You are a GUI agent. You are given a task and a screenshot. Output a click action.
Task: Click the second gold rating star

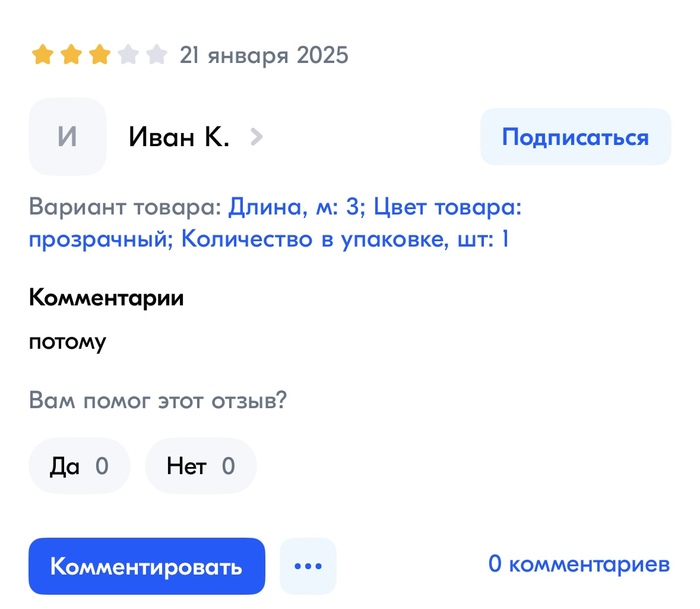tap(71, 54)
